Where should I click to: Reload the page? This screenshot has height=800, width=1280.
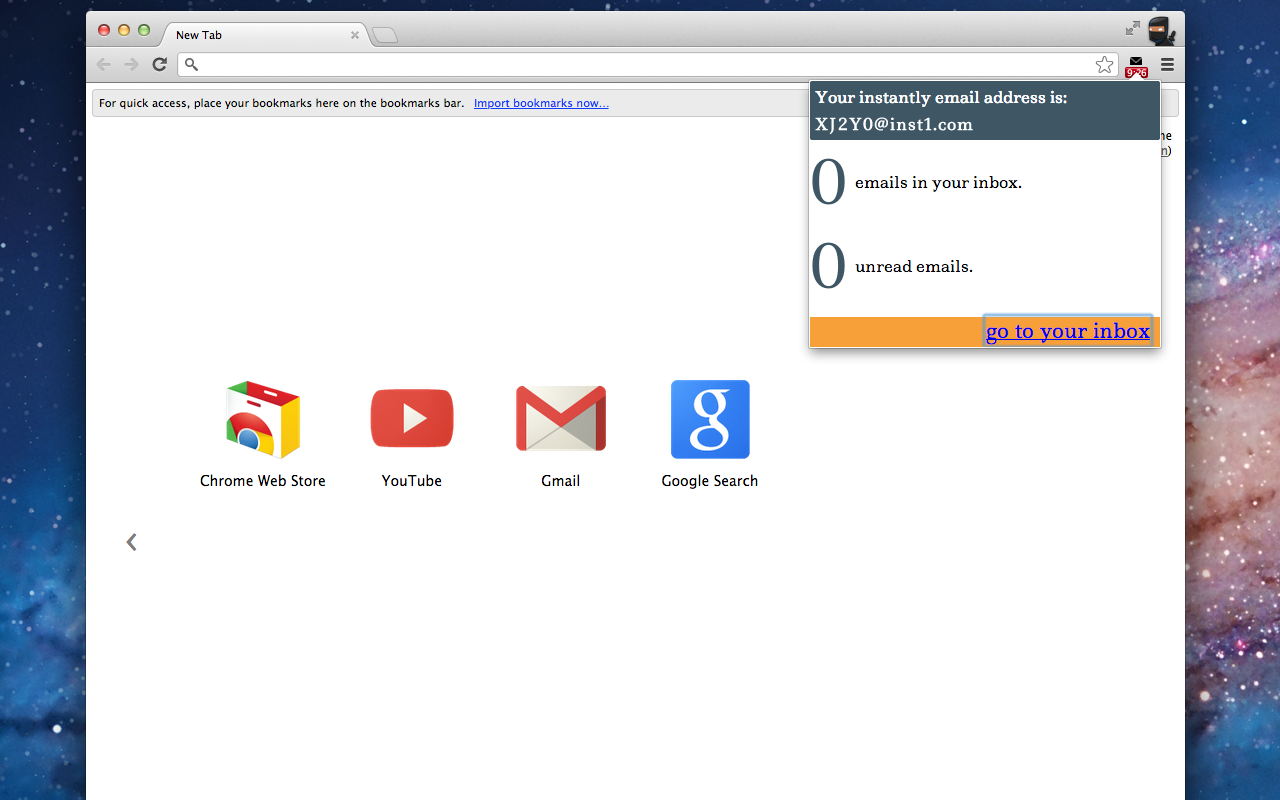159,65
